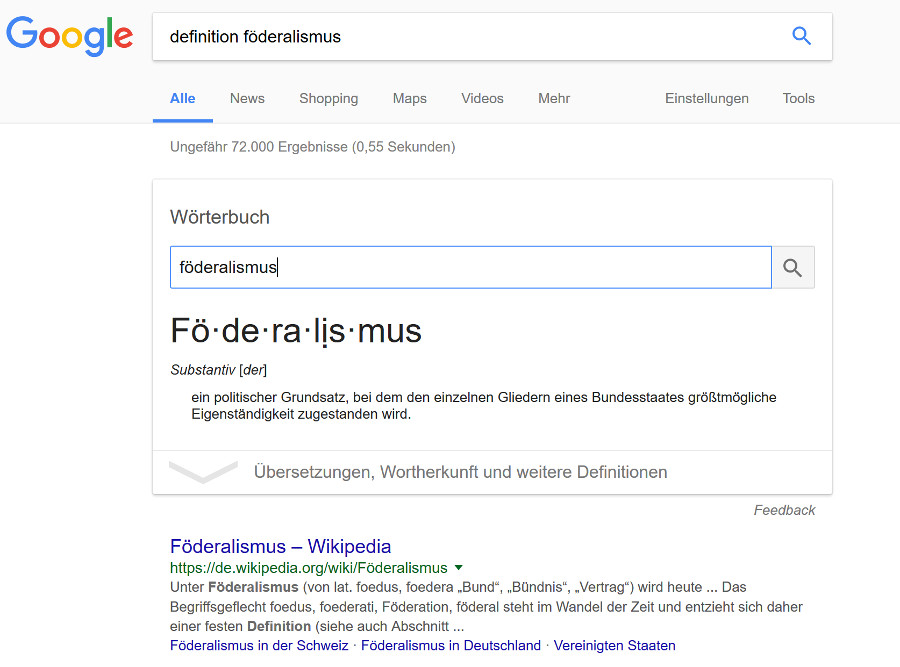Click the Feedback link below the dictionary box
900x667 pixels.
(784, 510)
